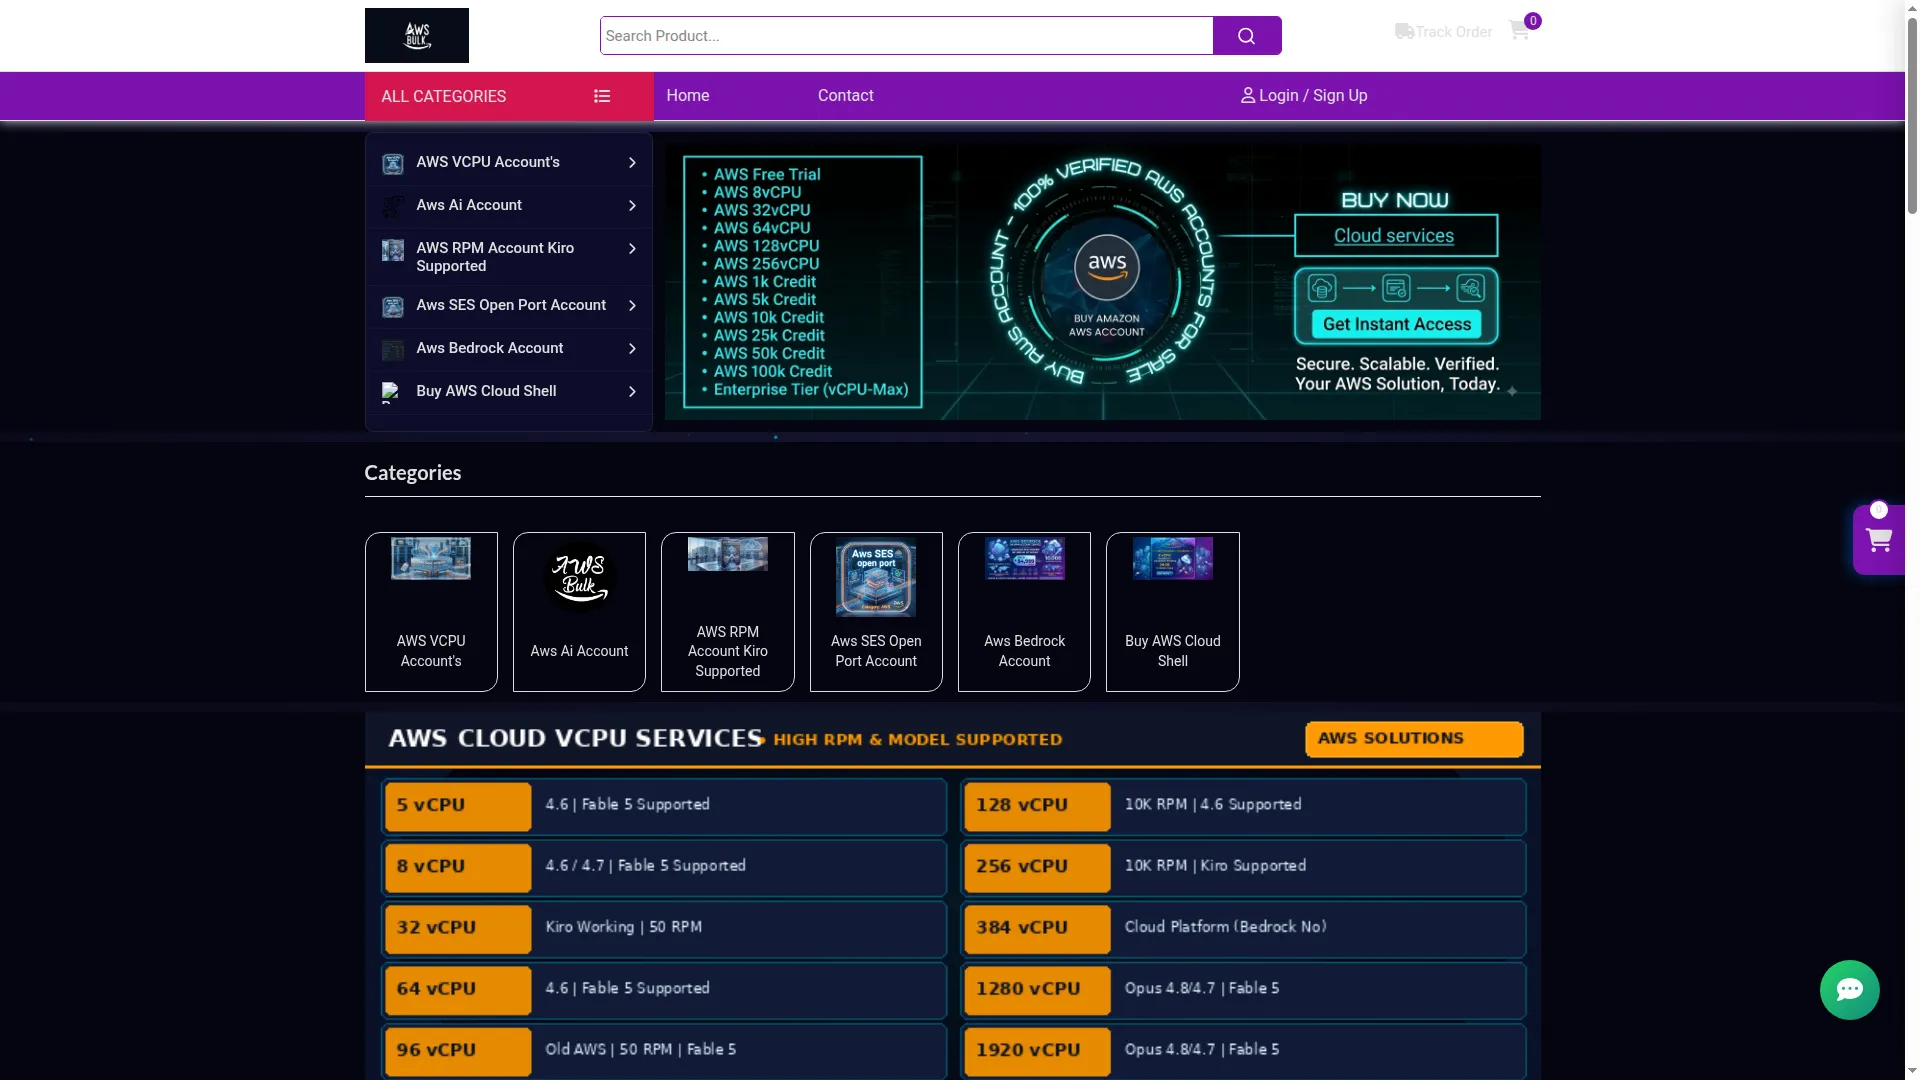This screenshot has width=1920, height=1080.
Task: Open Buy AWS Cloud Shell card image
Action: coord(1173,558)
